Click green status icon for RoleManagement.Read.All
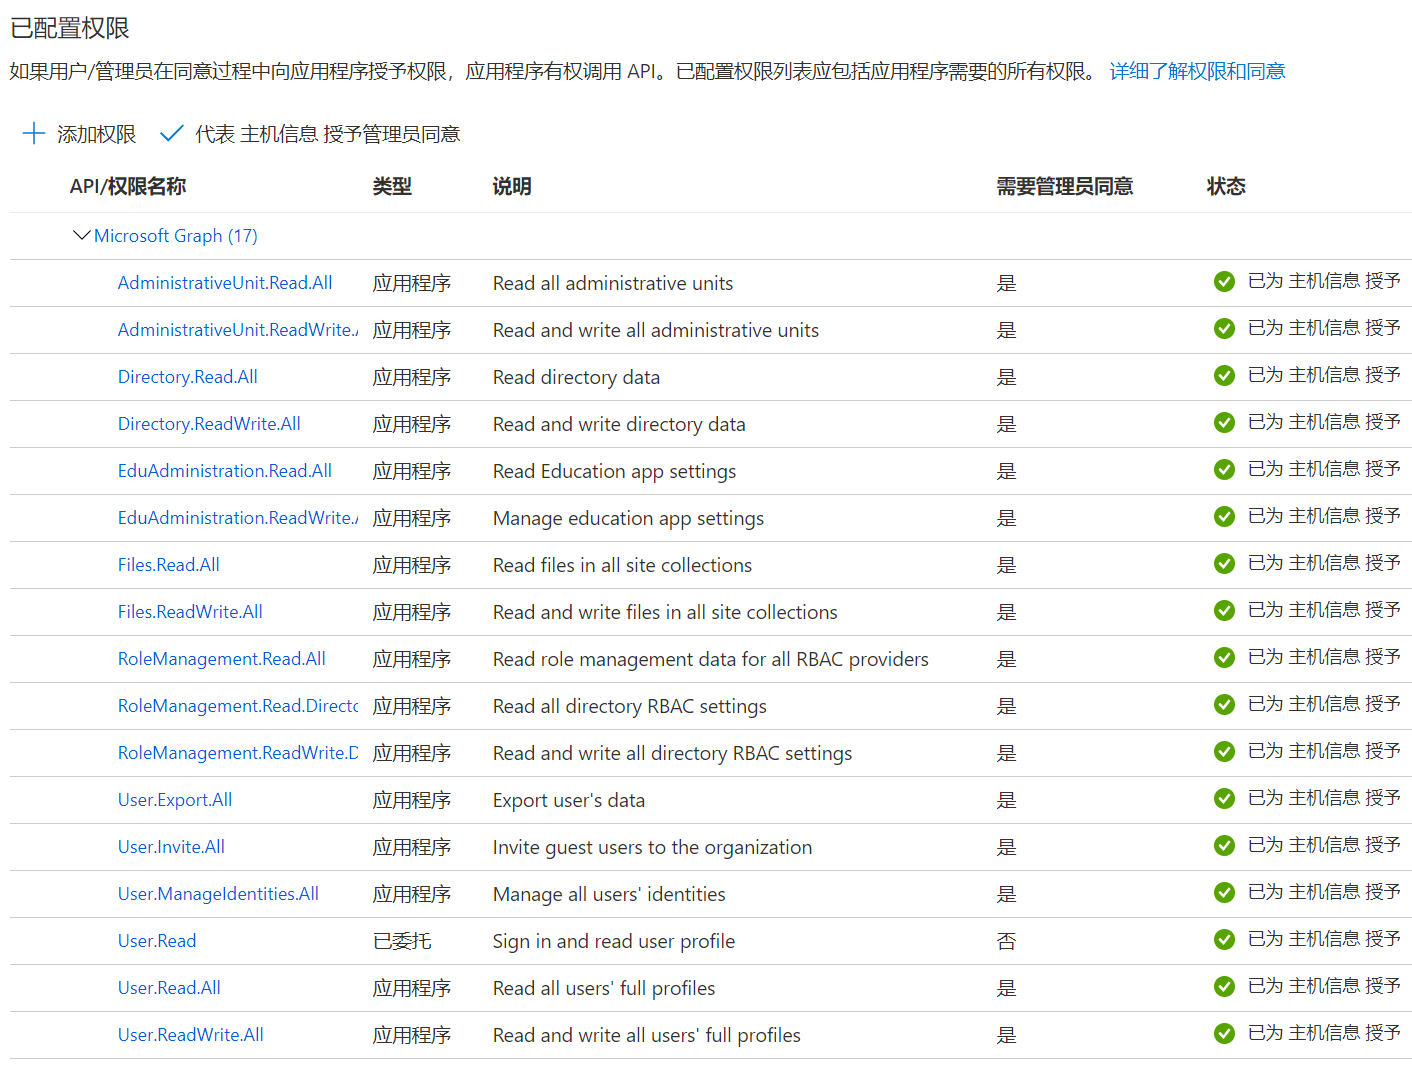This screenshot has width=1412, height=1076. (x=1224, y=658)
